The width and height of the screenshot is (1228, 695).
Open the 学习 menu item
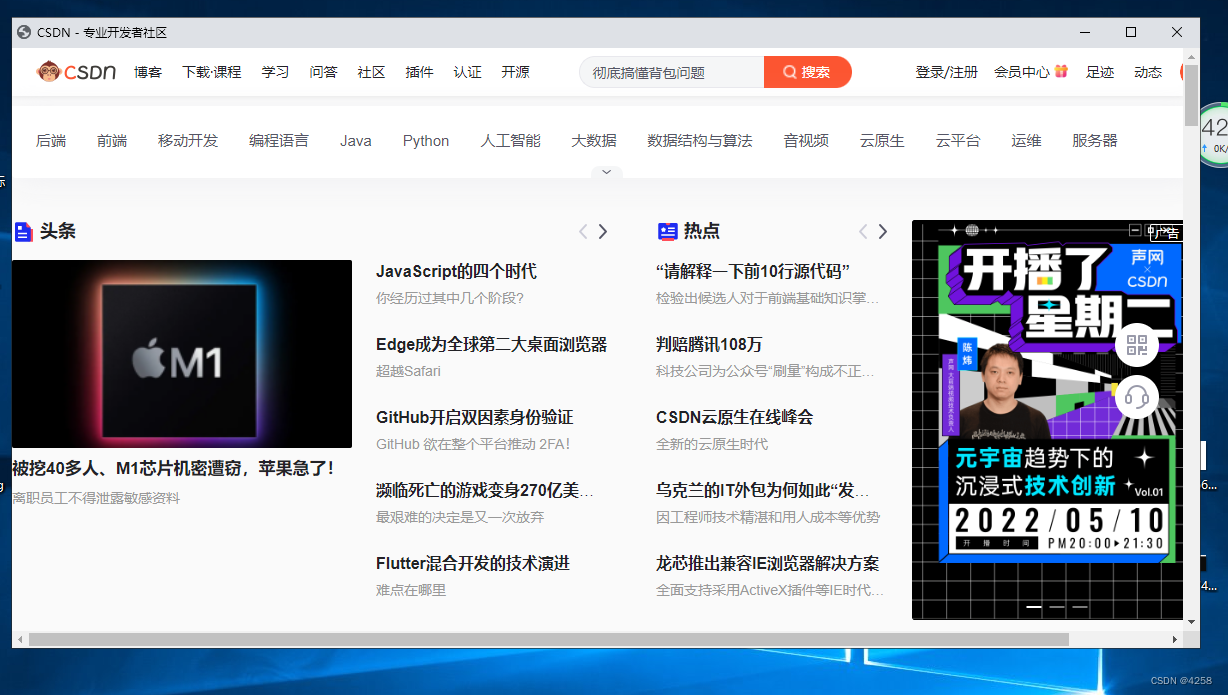(x=275, y=72)
